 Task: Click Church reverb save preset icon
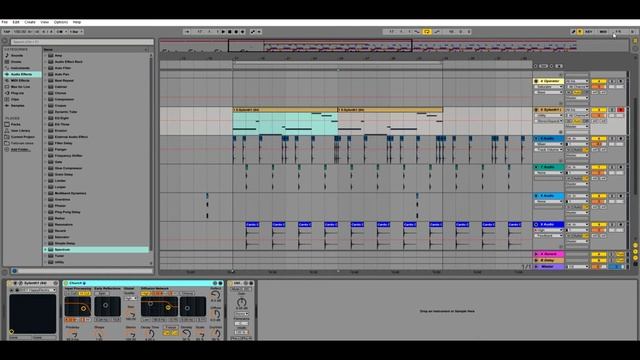(220, 283)
